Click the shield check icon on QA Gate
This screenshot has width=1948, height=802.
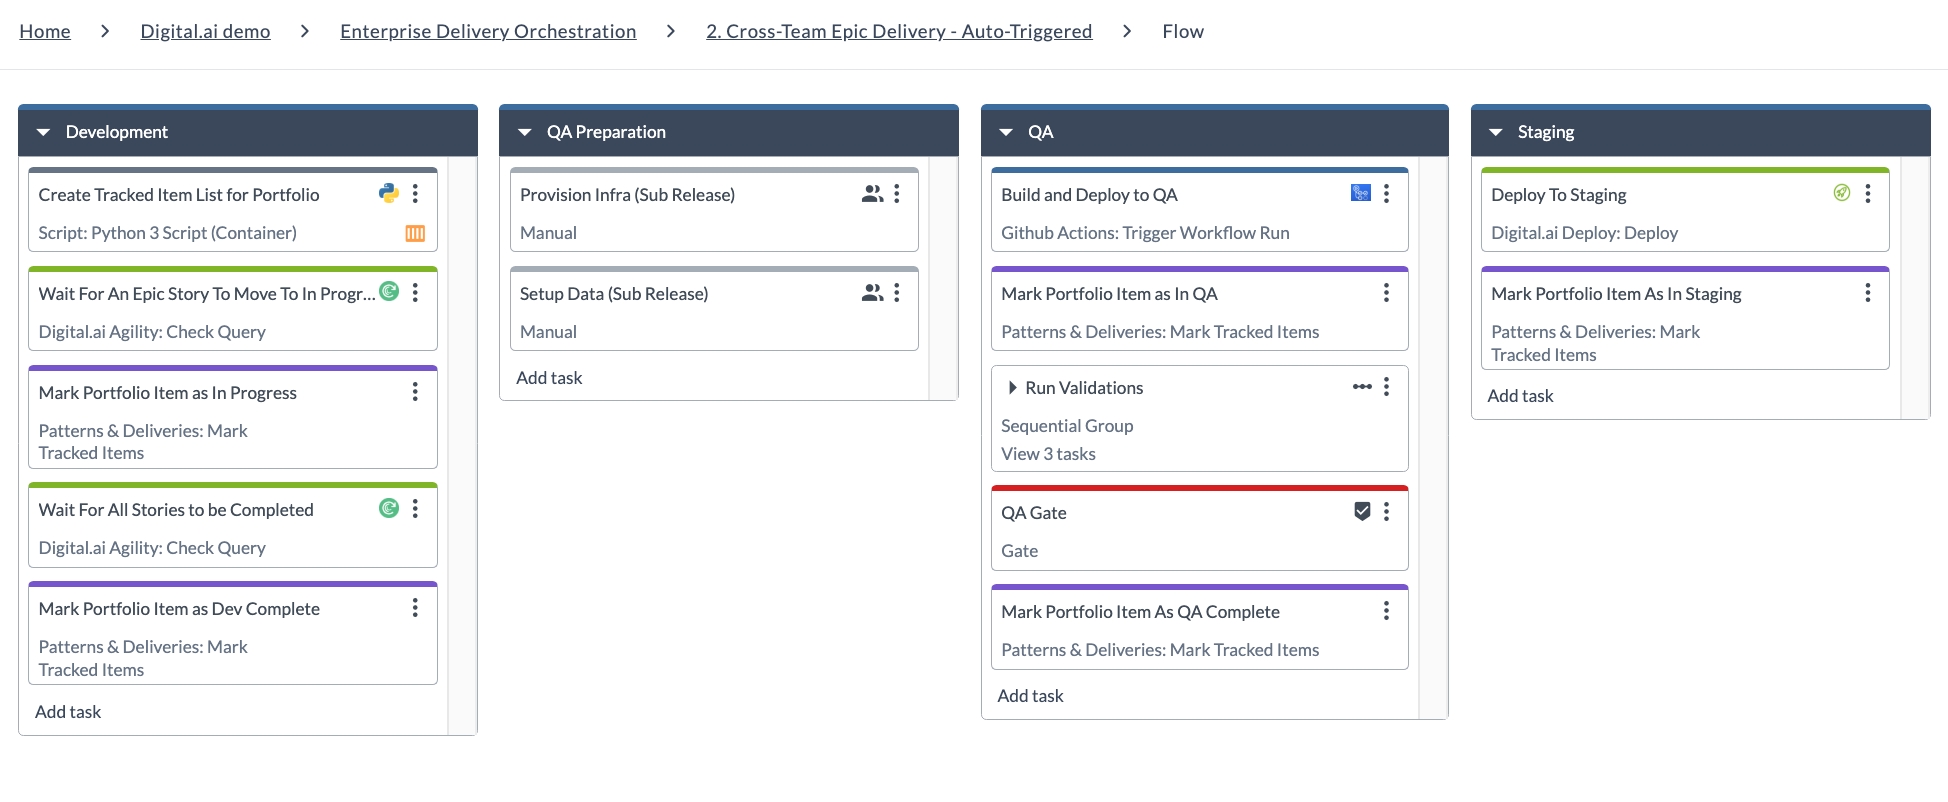click(1362, 512)
